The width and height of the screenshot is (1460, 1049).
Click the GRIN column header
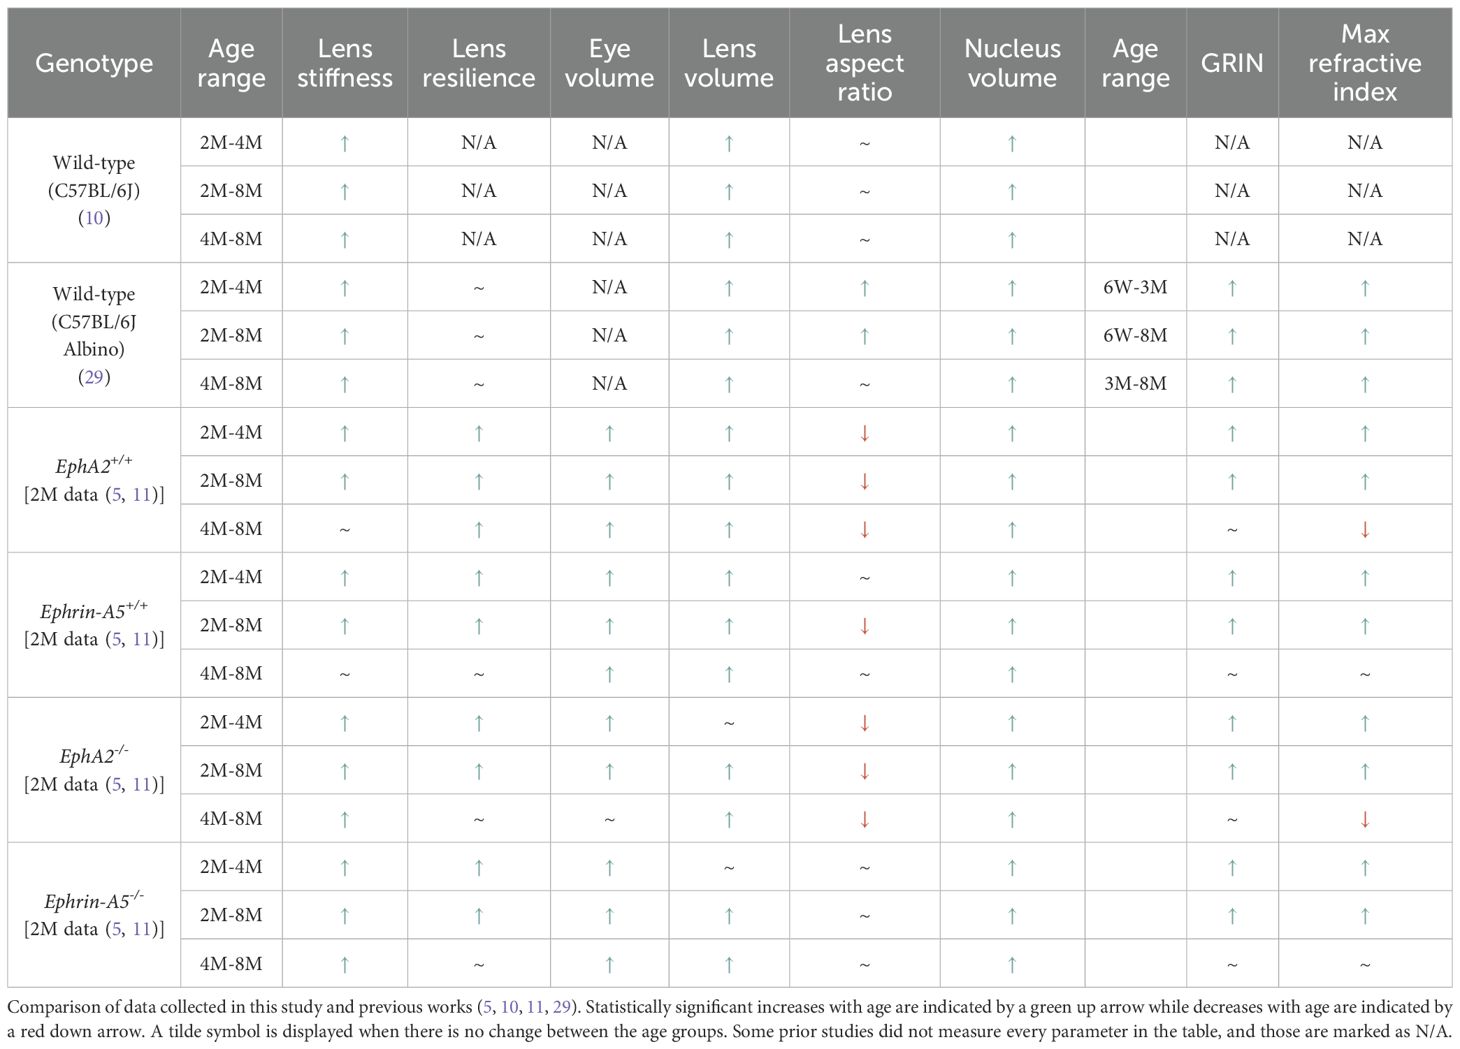pyautogui.click(x=1232, y=63)
